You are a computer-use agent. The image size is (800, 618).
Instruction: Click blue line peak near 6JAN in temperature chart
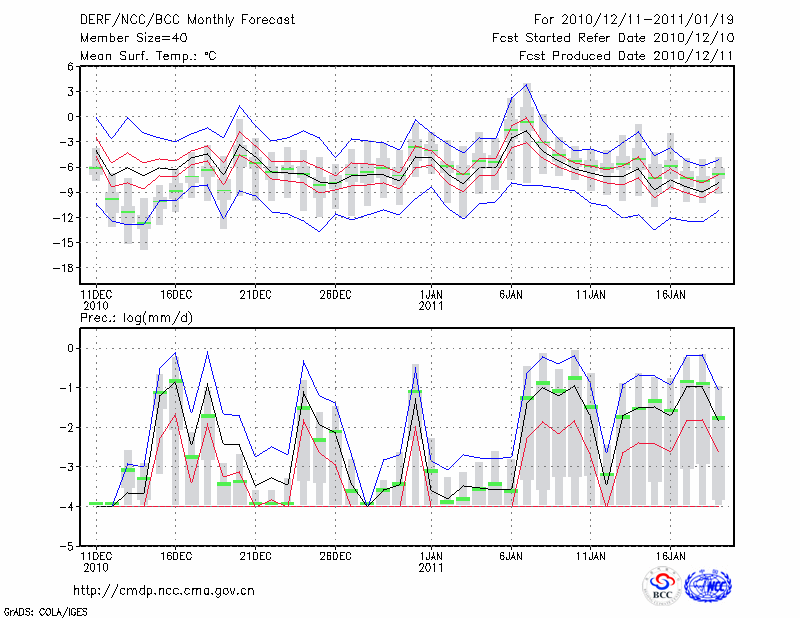pos(526,85)
